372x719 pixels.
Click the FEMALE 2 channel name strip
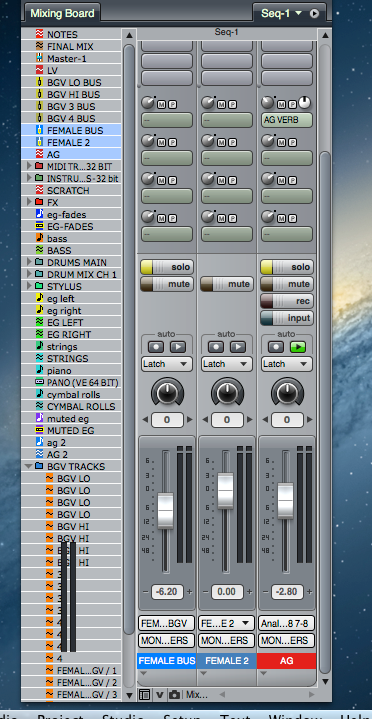[x=227, y=661]
